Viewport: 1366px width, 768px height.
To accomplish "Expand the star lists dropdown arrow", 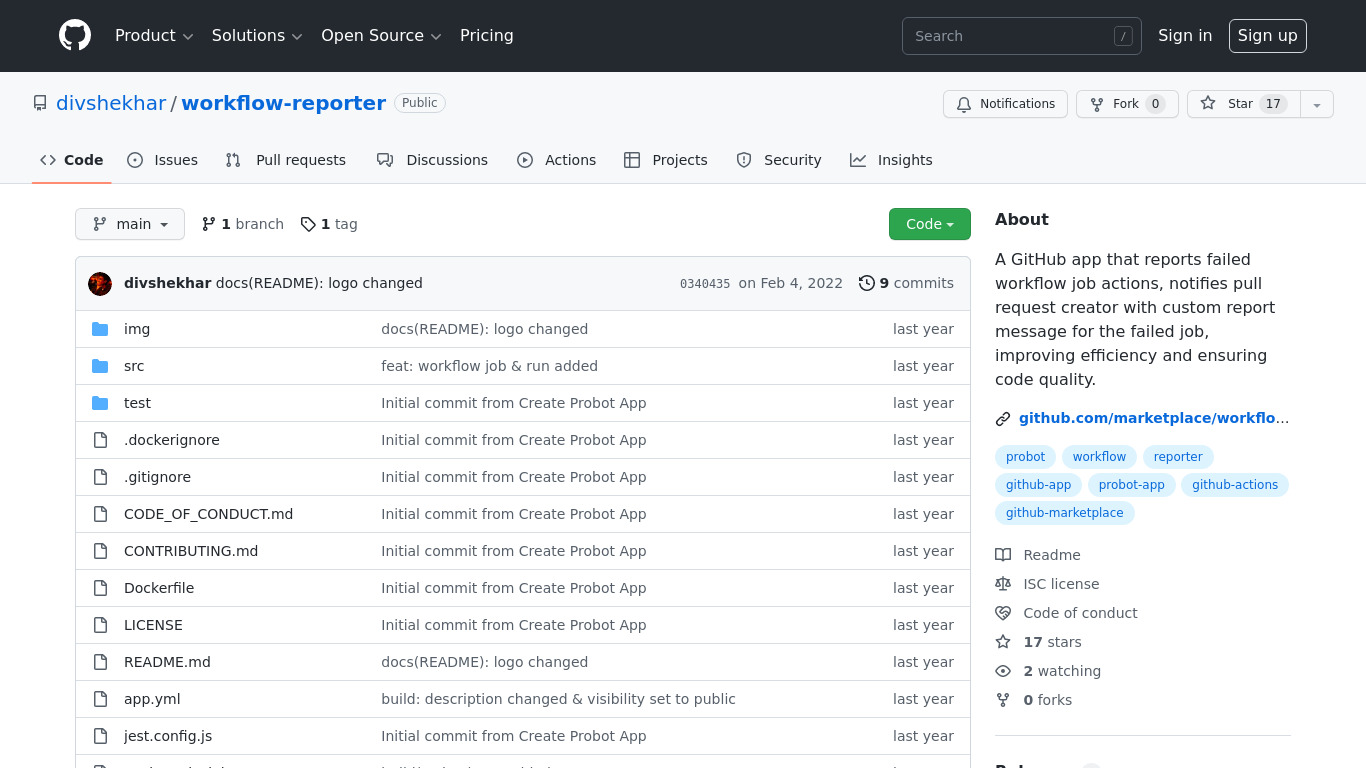I will click(1317, 104).
